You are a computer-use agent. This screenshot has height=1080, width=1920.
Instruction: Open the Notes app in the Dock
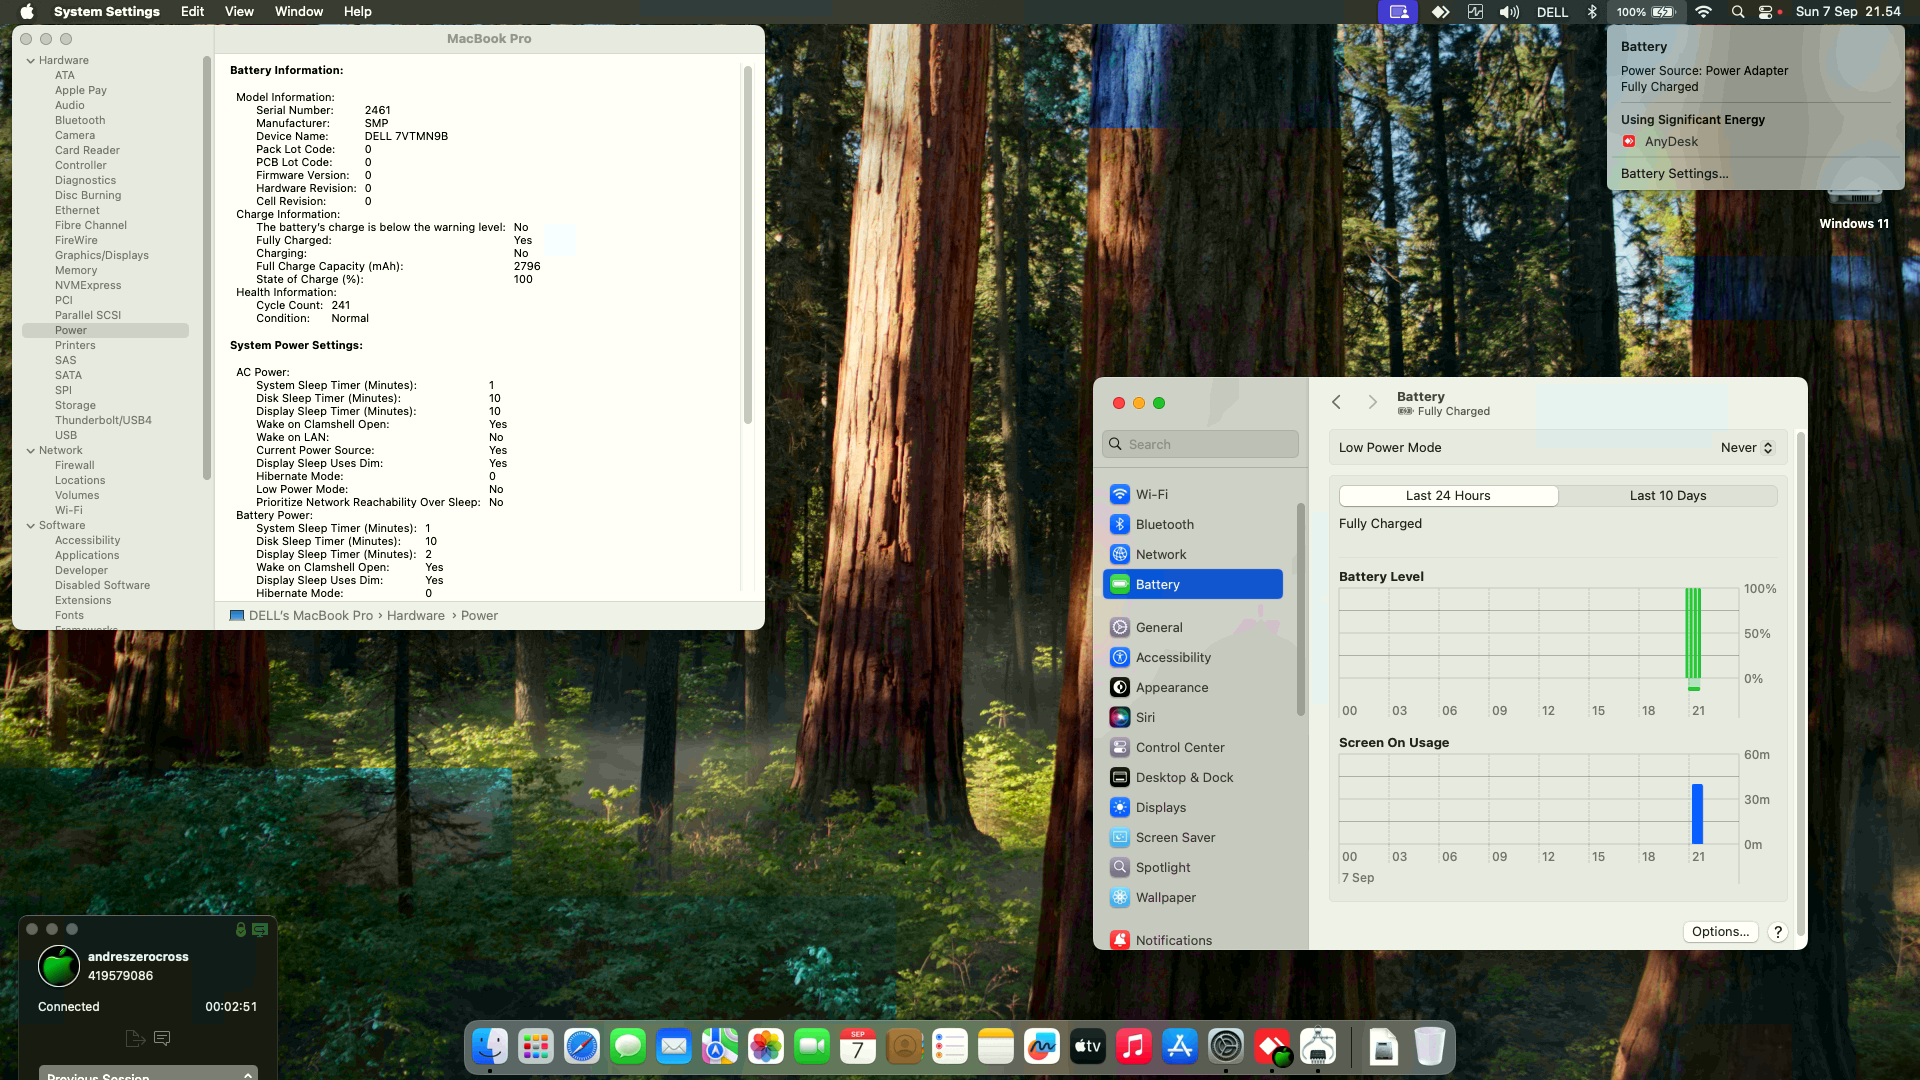tap(996, 1047)
